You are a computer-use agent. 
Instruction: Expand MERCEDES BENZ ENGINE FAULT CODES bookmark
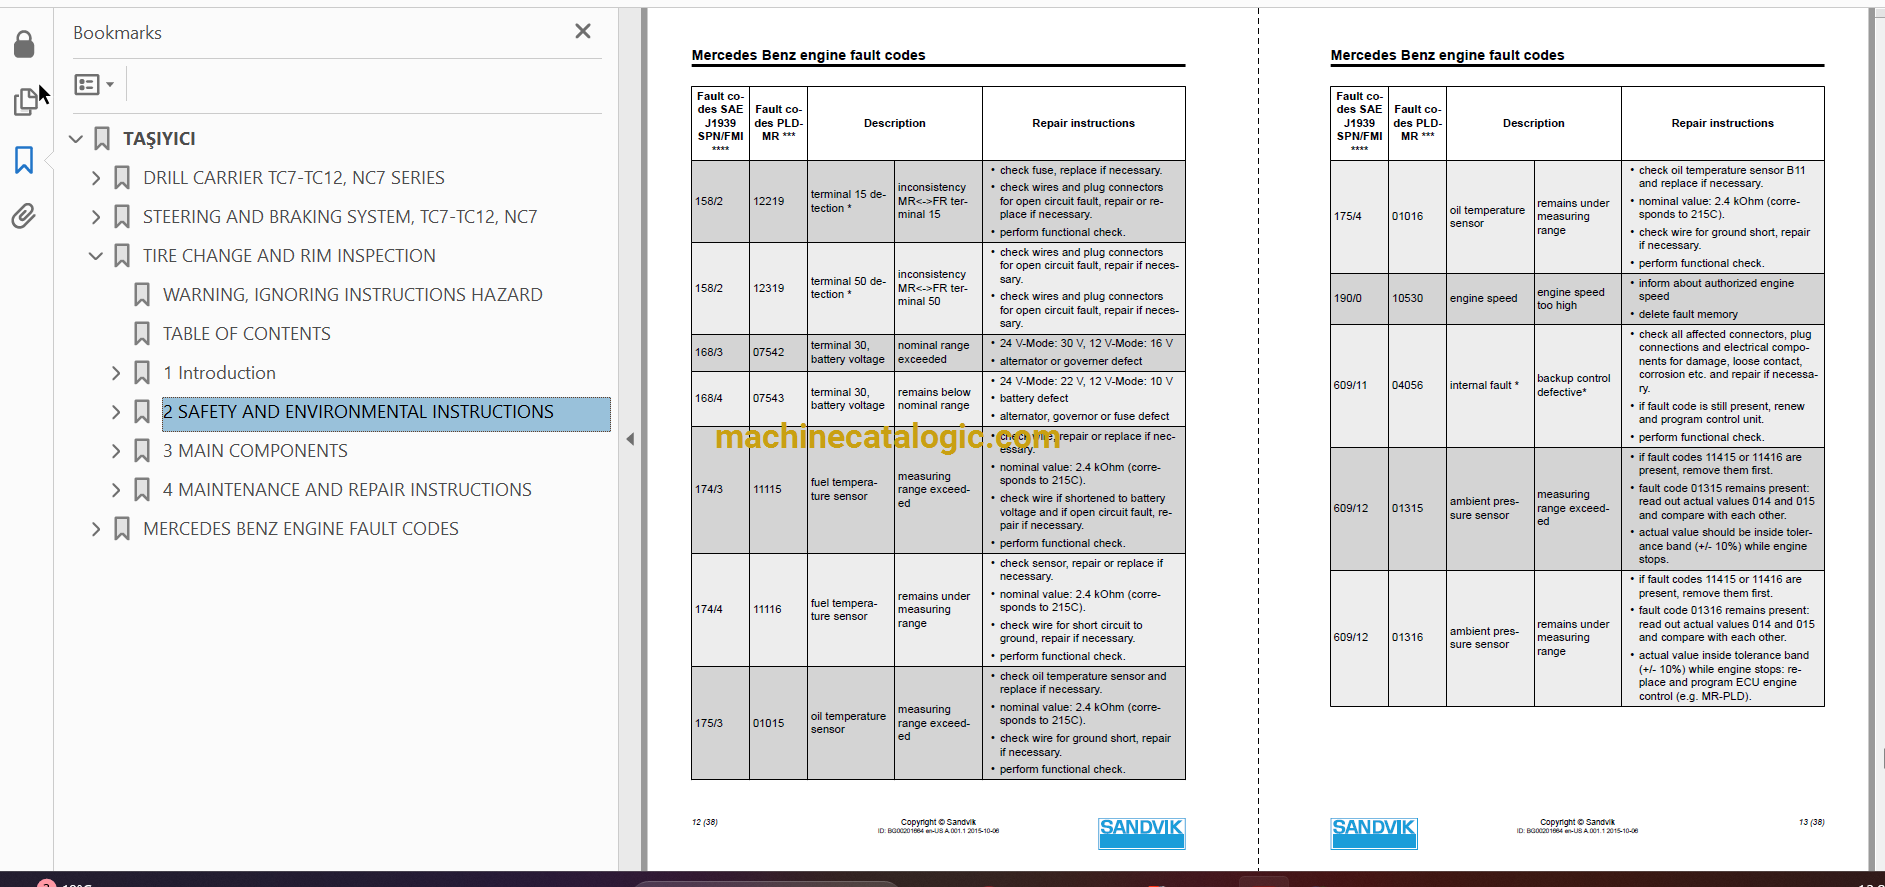pyautogui.click(x=96, y=529)
